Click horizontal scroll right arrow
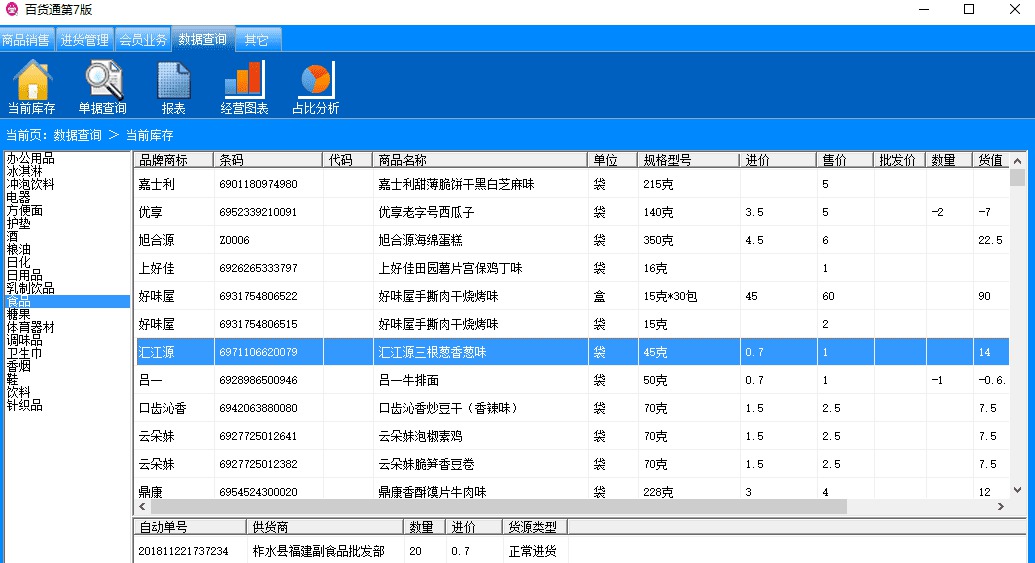The image size is (1035, 563). pyautogui.click(x=1001, y=506)
